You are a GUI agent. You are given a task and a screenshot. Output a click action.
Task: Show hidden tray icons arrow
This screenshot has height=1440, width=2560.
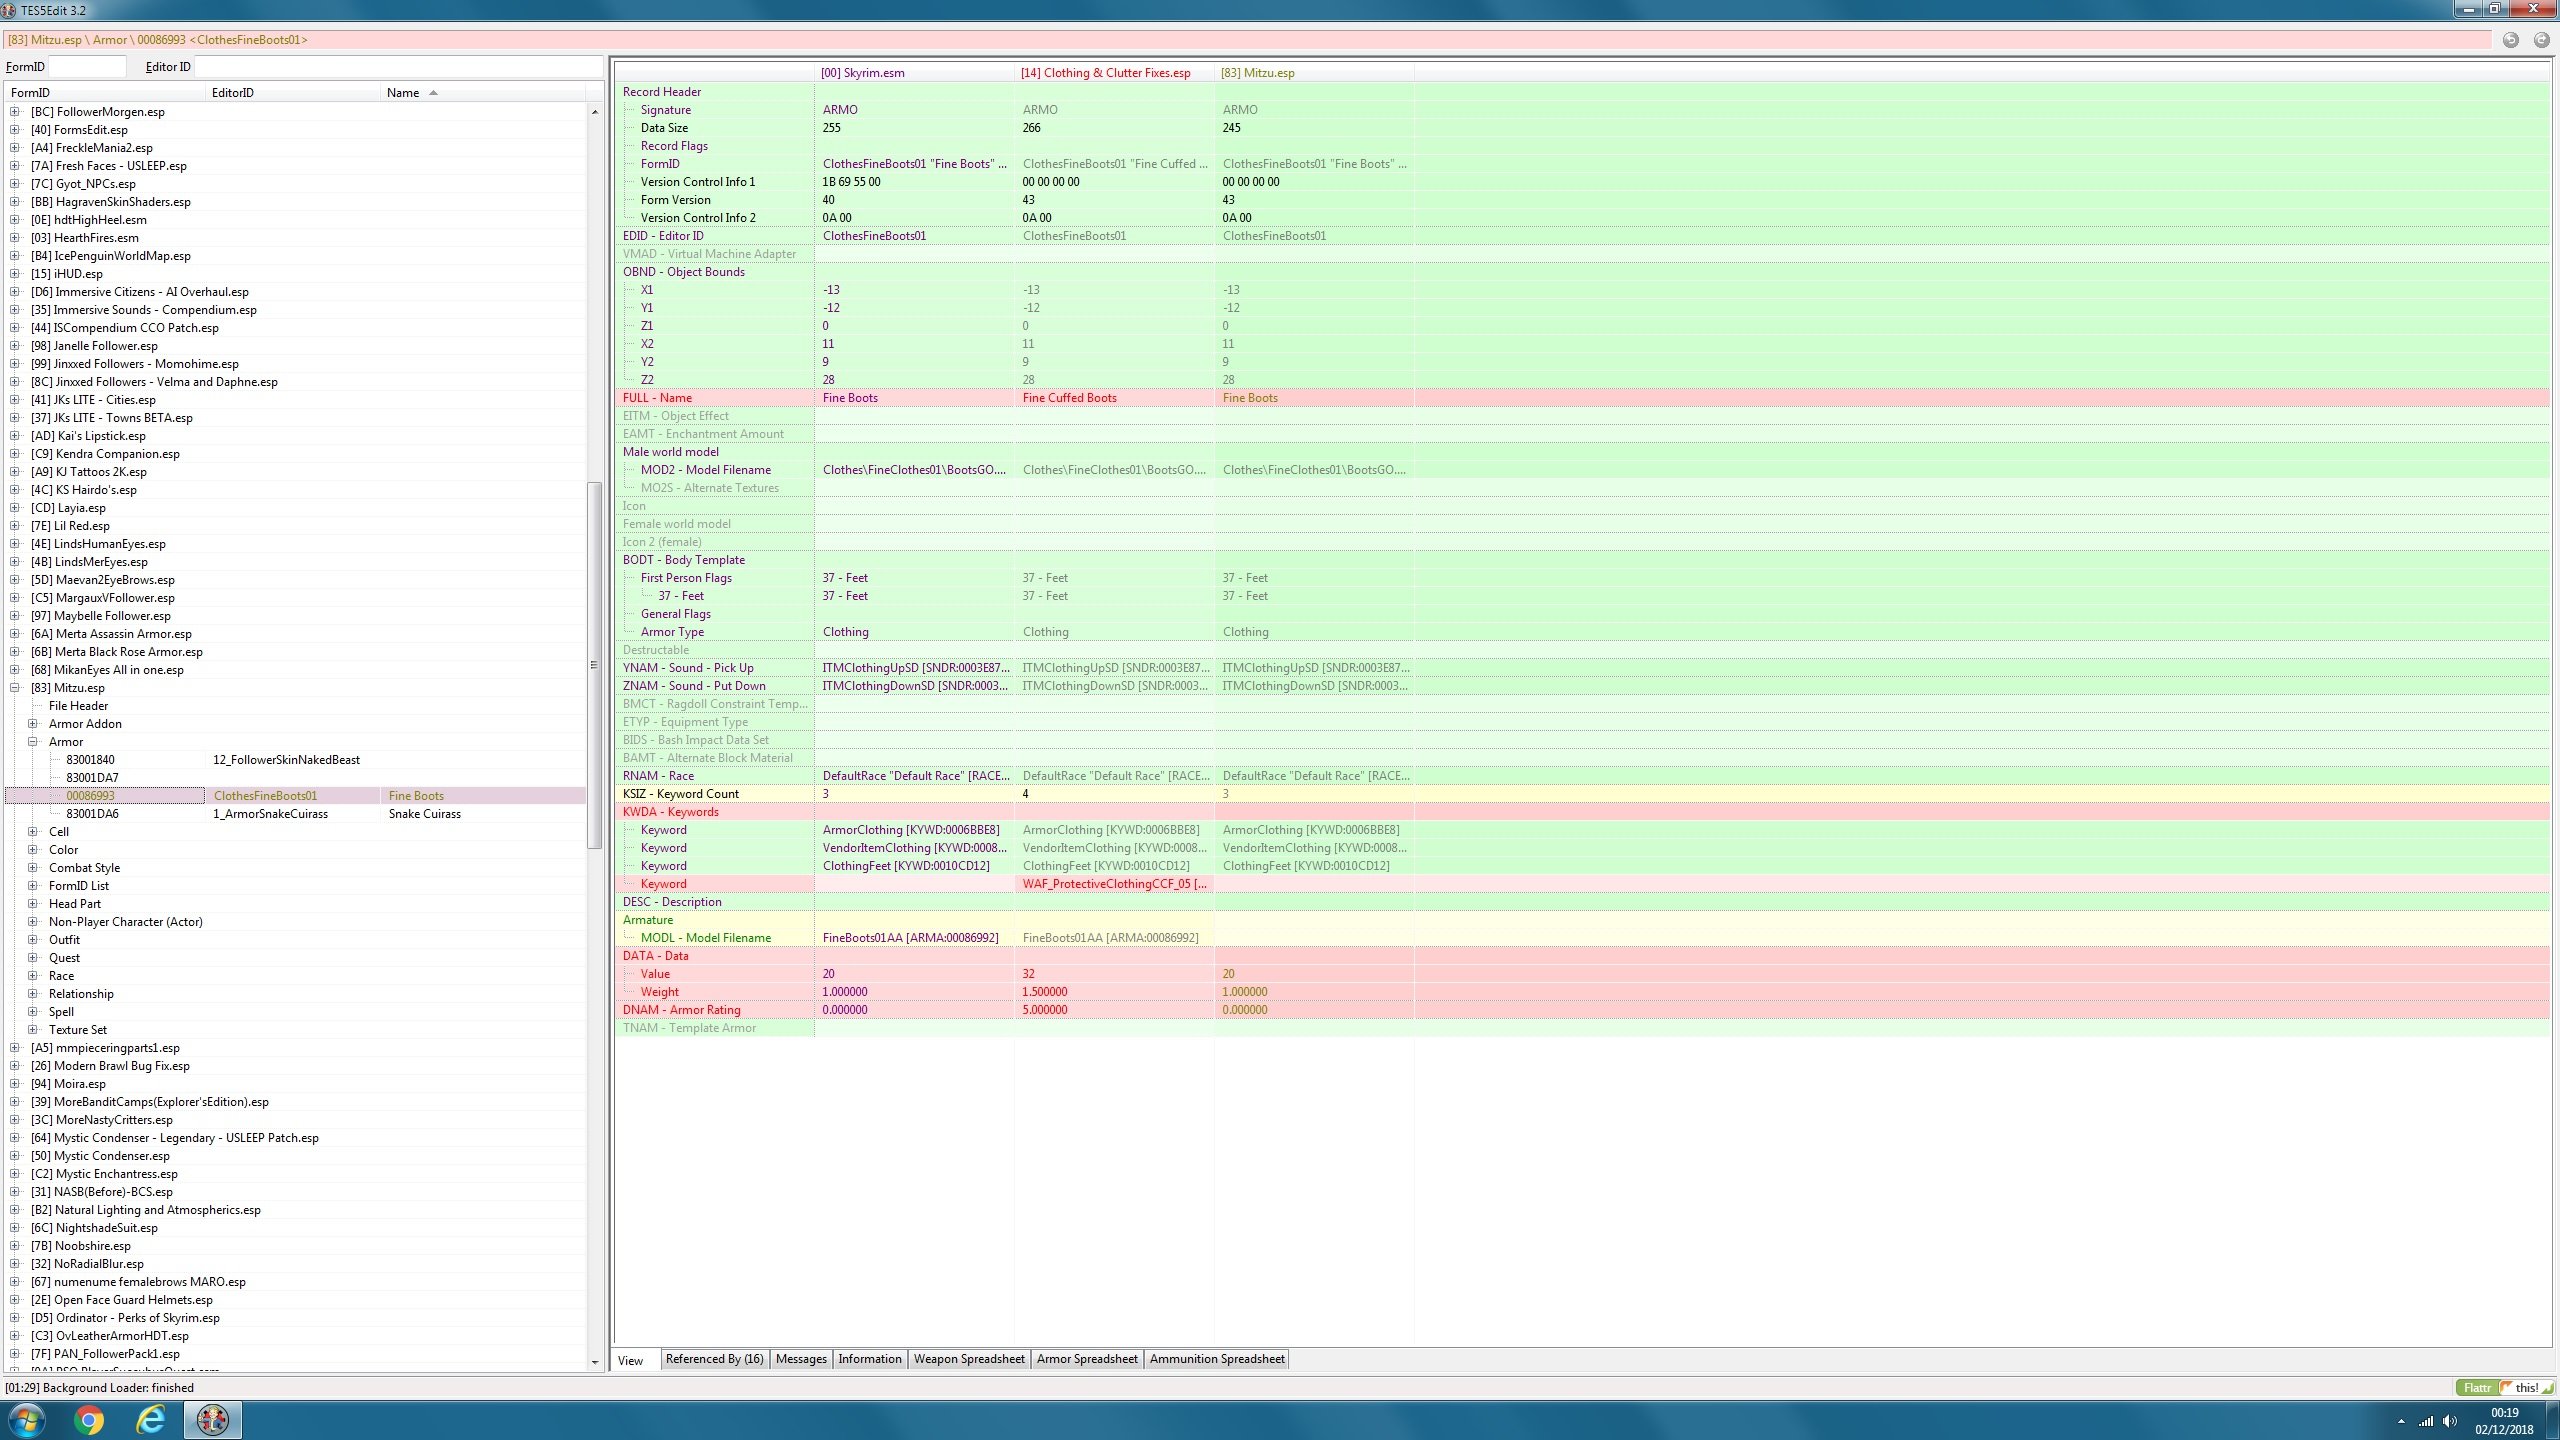click(2401, 1421)
